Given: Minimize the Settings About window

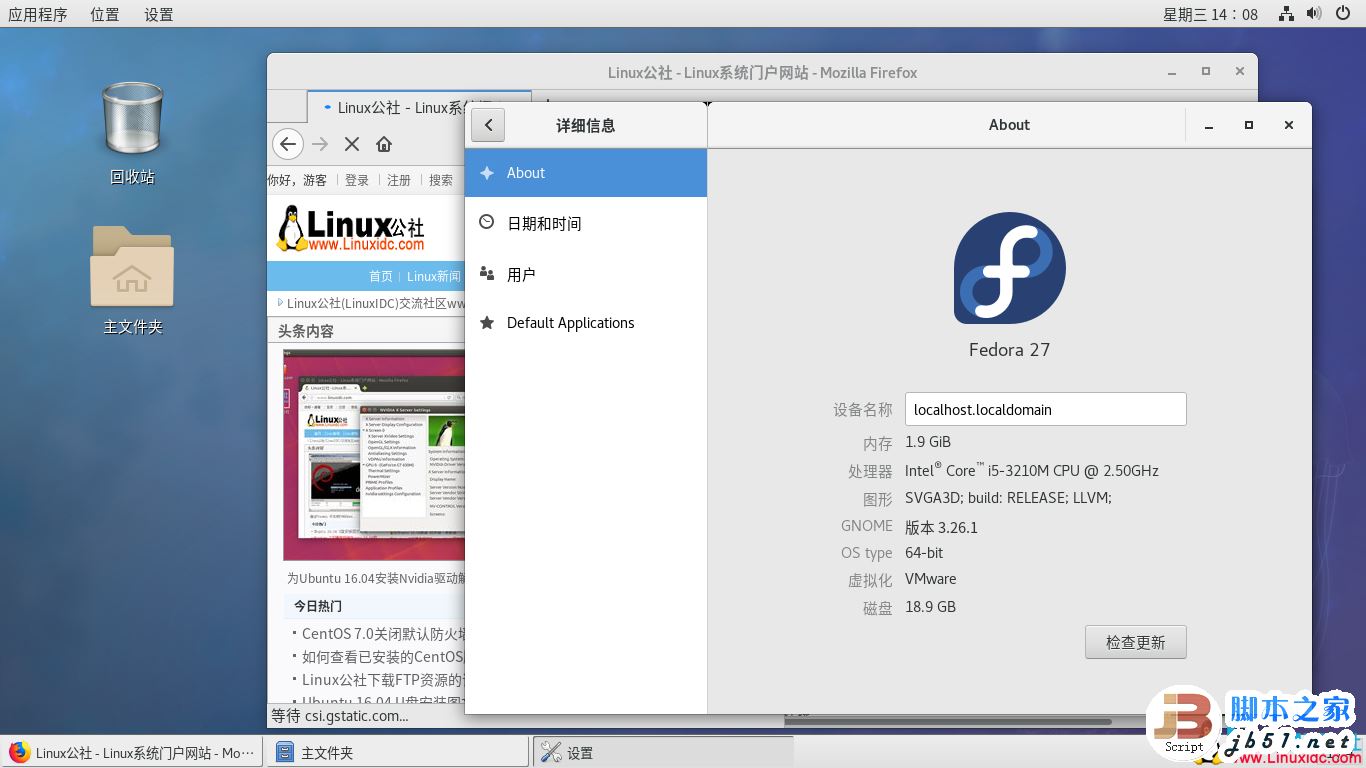Looking at the screenshot, I should click(x=1209, y=125).
